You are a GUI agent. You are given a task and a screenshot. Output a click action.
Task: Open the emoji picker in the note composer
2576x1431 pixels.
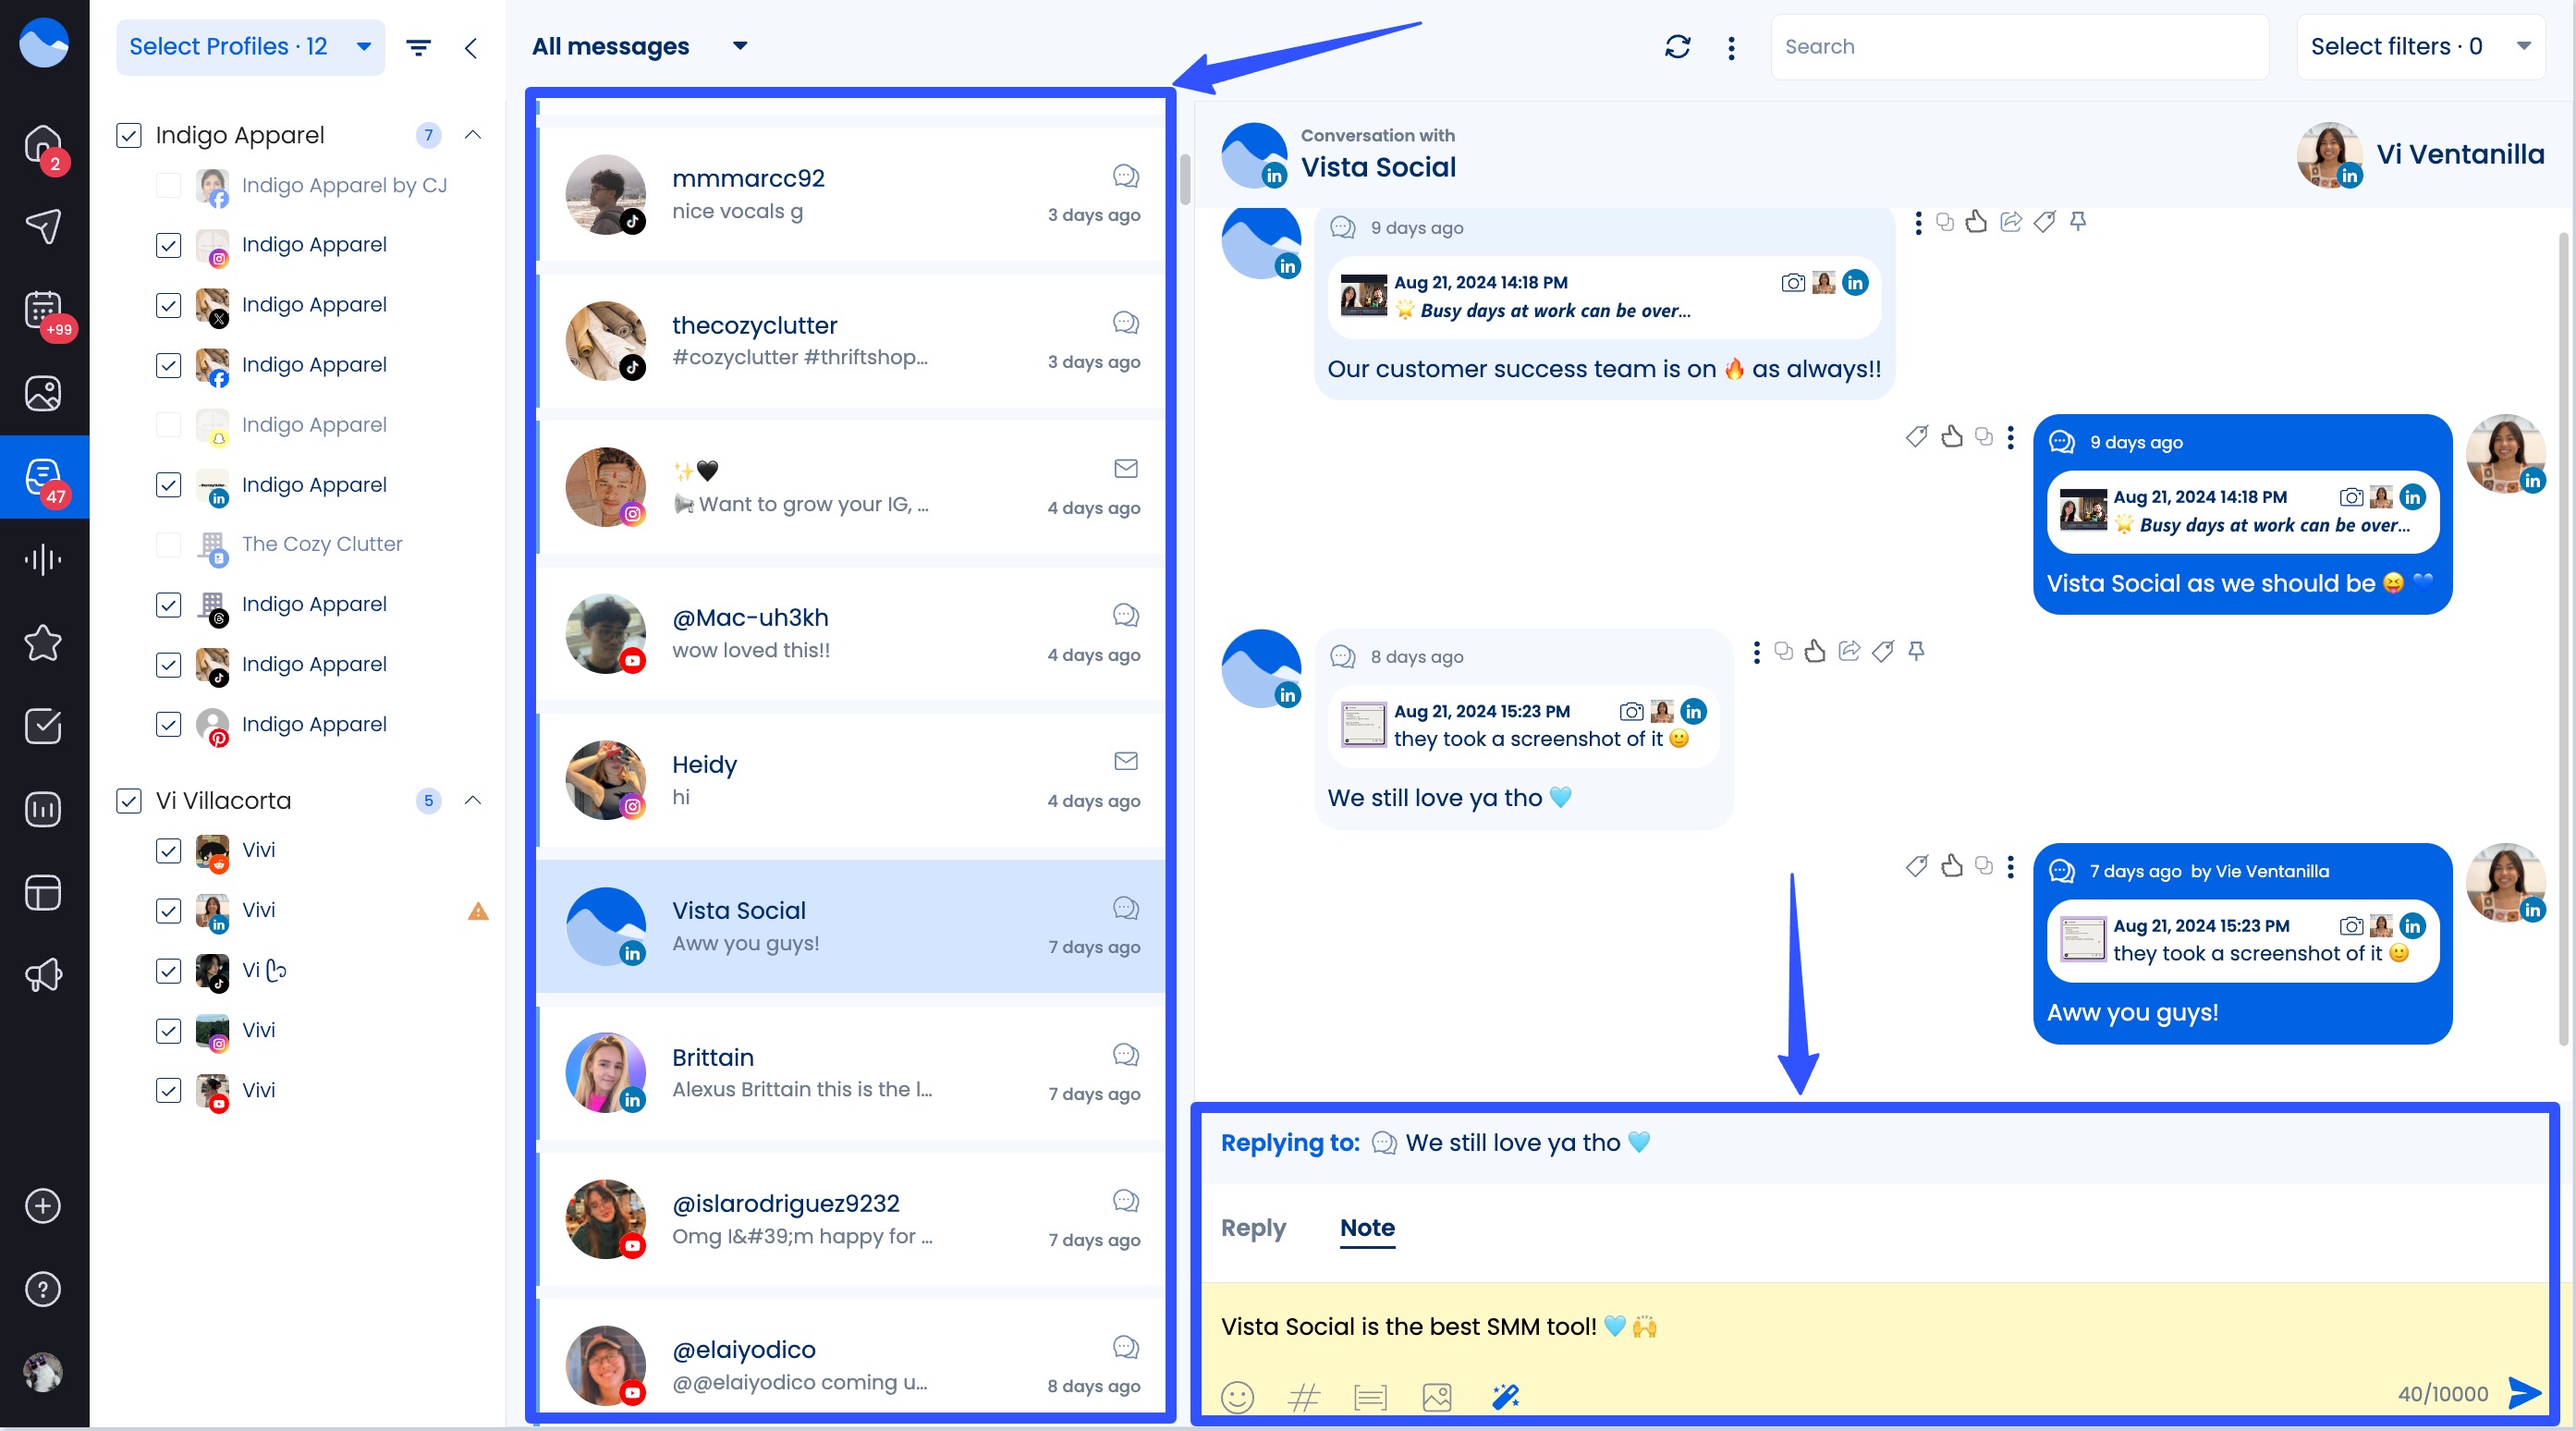pos(1238,1397)
